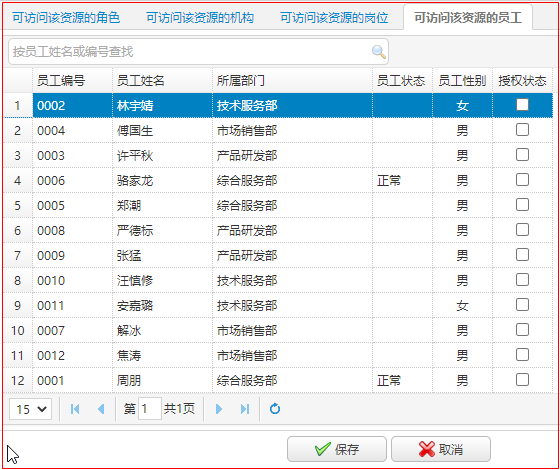Screen dimensions: 560x470
Task: Click the page number input box
Action: click(150, 409)
